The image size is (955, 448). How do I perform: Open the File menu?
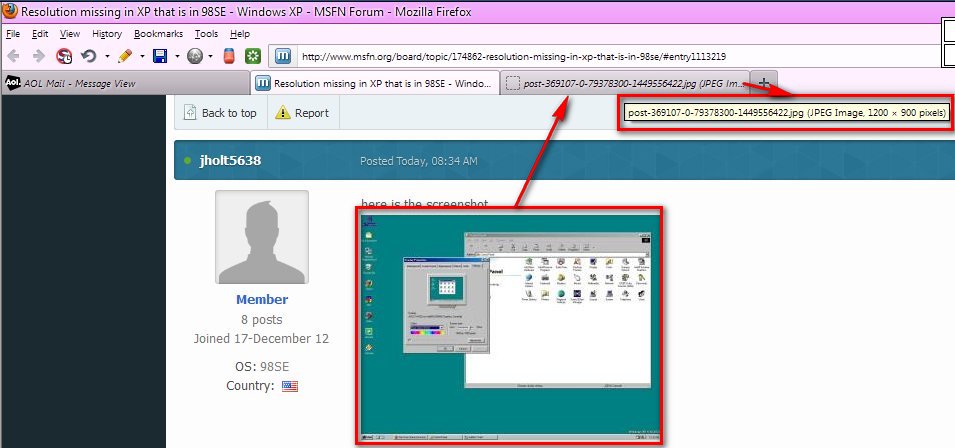pyautogui.click(x=13, y=34)
